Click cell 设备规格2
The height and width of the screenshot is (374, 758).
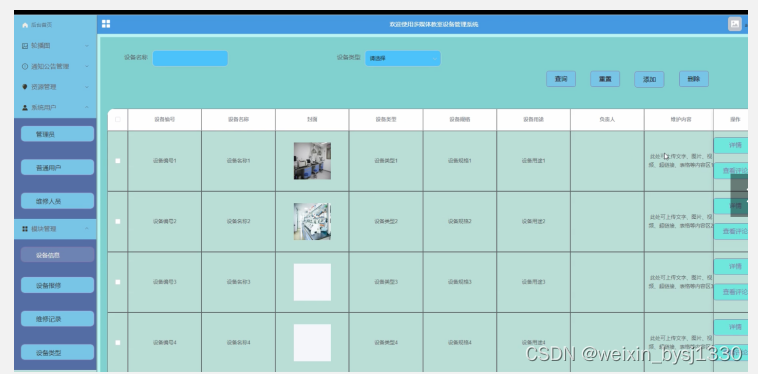[x=460, y=221]
